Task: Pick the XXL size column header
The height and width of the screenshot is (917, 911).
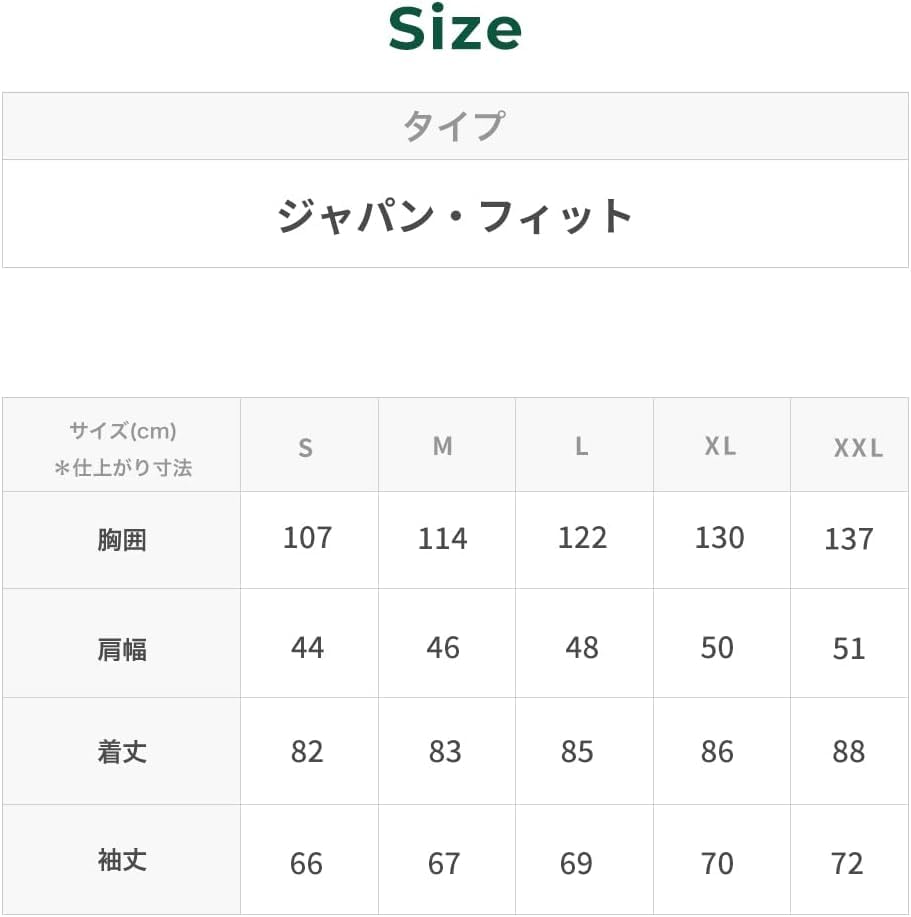Action: tap(858, 448)
